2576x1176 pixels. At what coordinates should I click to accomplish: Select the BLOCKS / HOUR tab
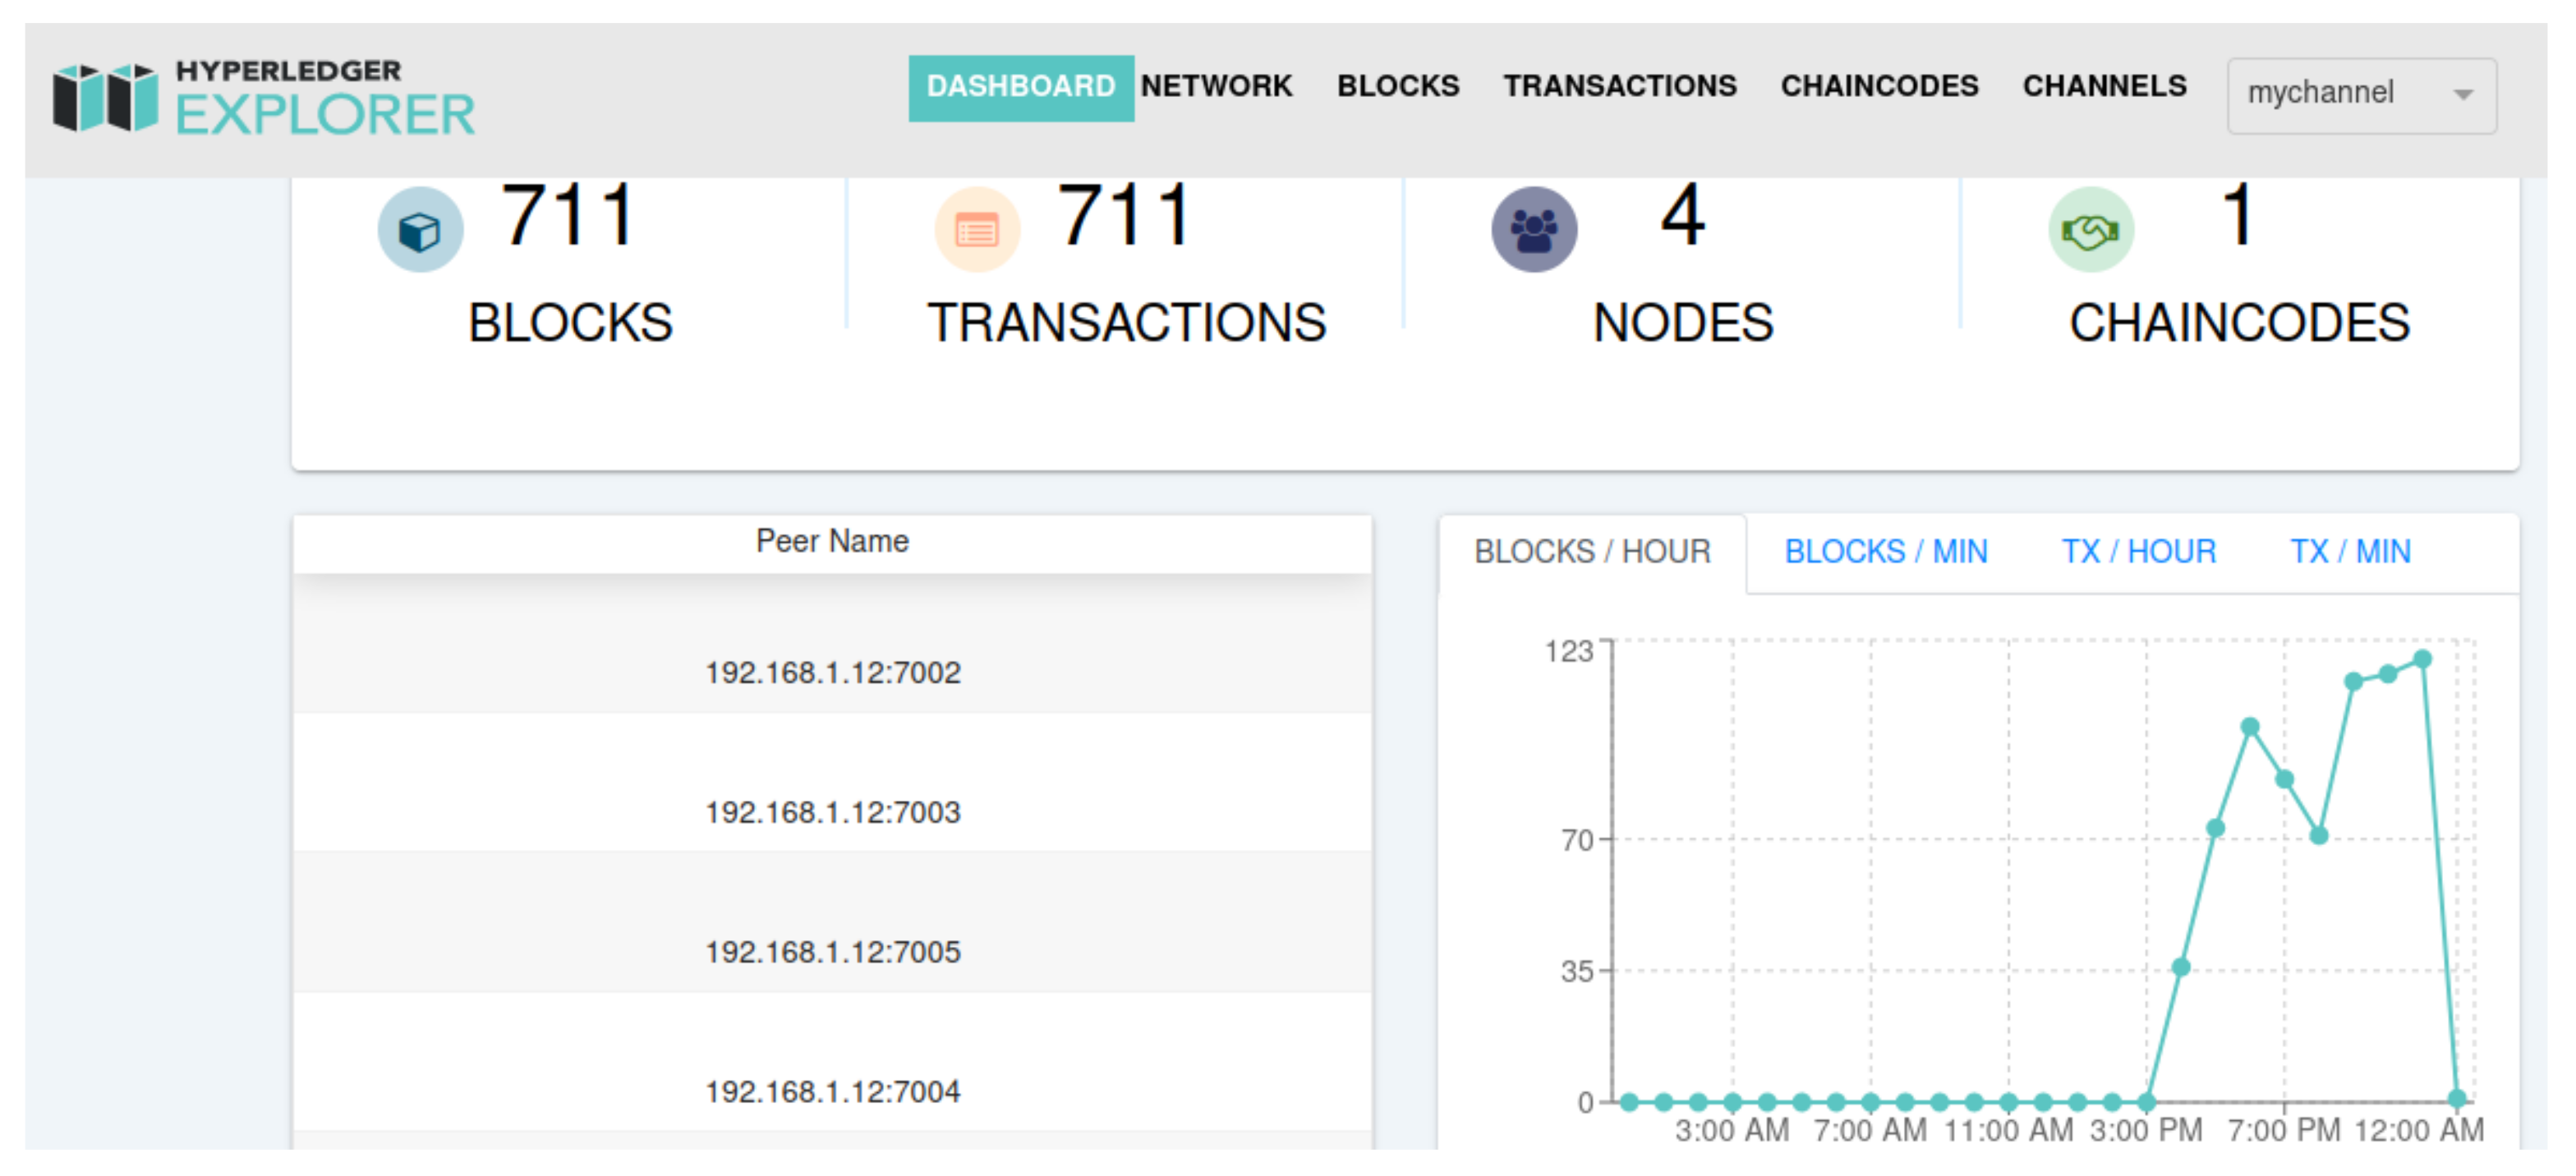pos(1592,551)
